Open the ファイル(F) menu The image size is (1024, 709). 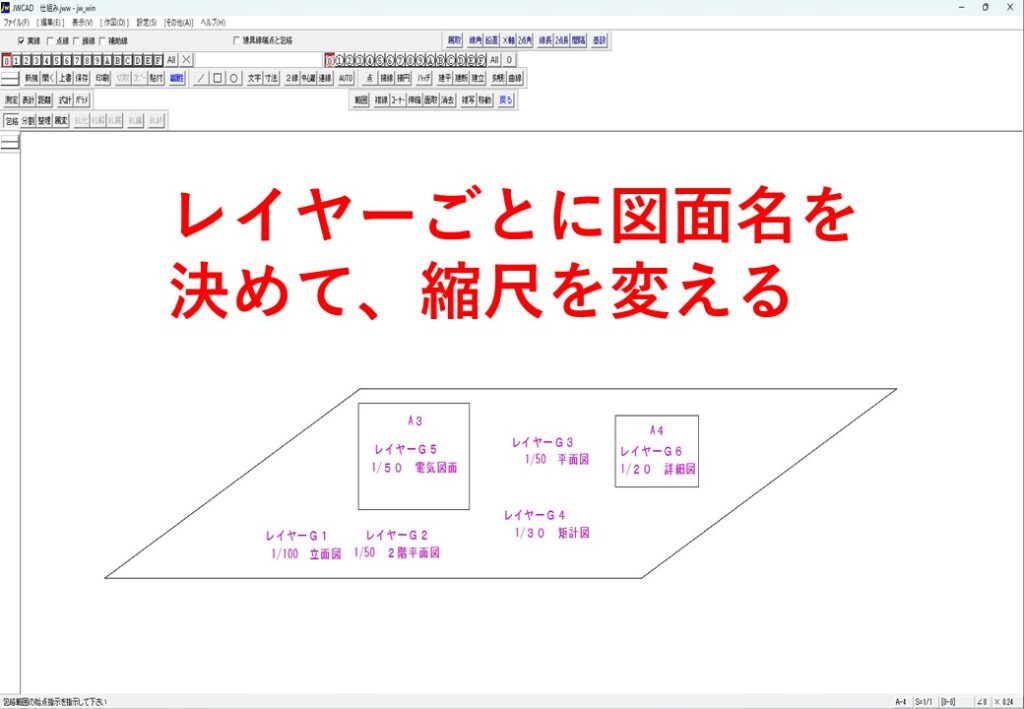(17, 21)
